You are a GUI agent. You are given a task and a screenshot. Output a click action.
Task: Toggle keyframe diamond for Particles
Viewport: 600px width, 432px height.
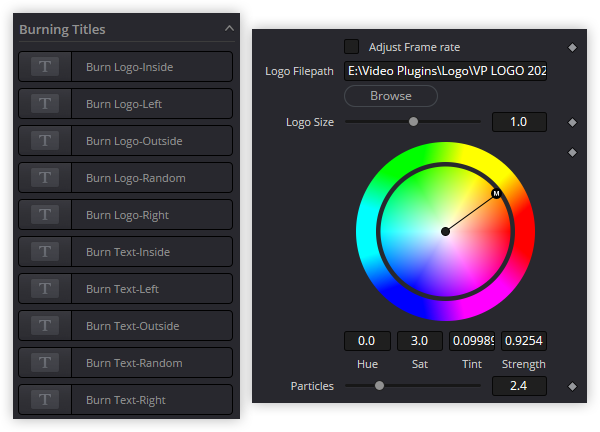(x=572, y=386)
